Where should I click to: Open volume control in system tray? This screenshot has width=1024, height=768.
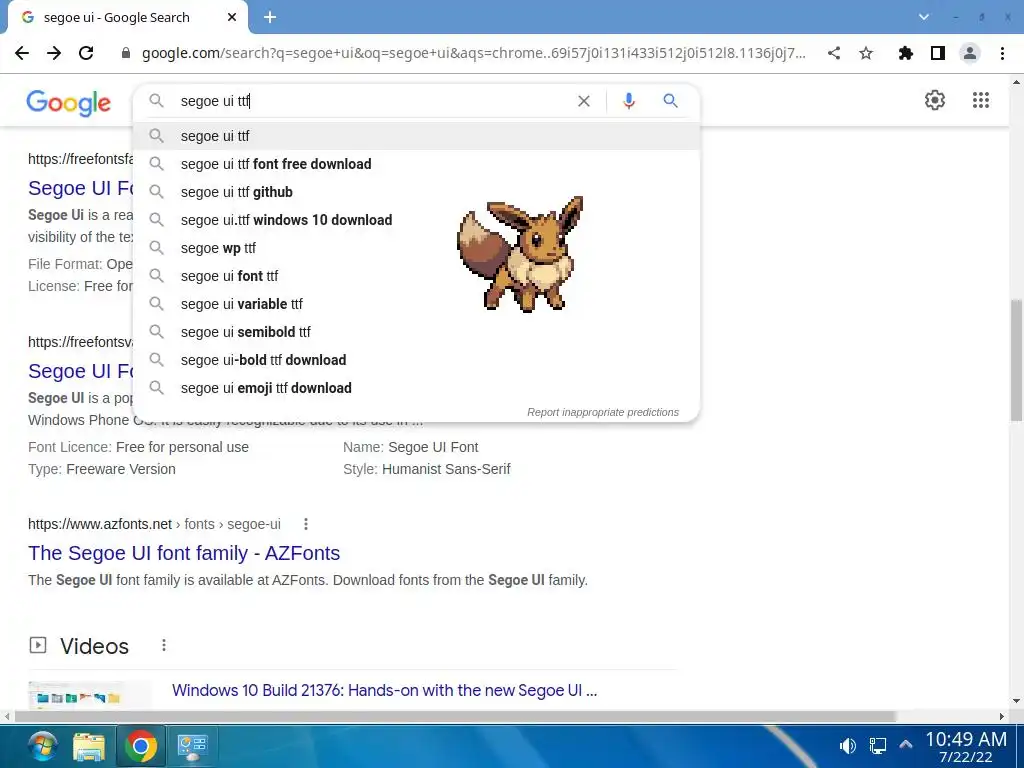(x=848, y=746)
